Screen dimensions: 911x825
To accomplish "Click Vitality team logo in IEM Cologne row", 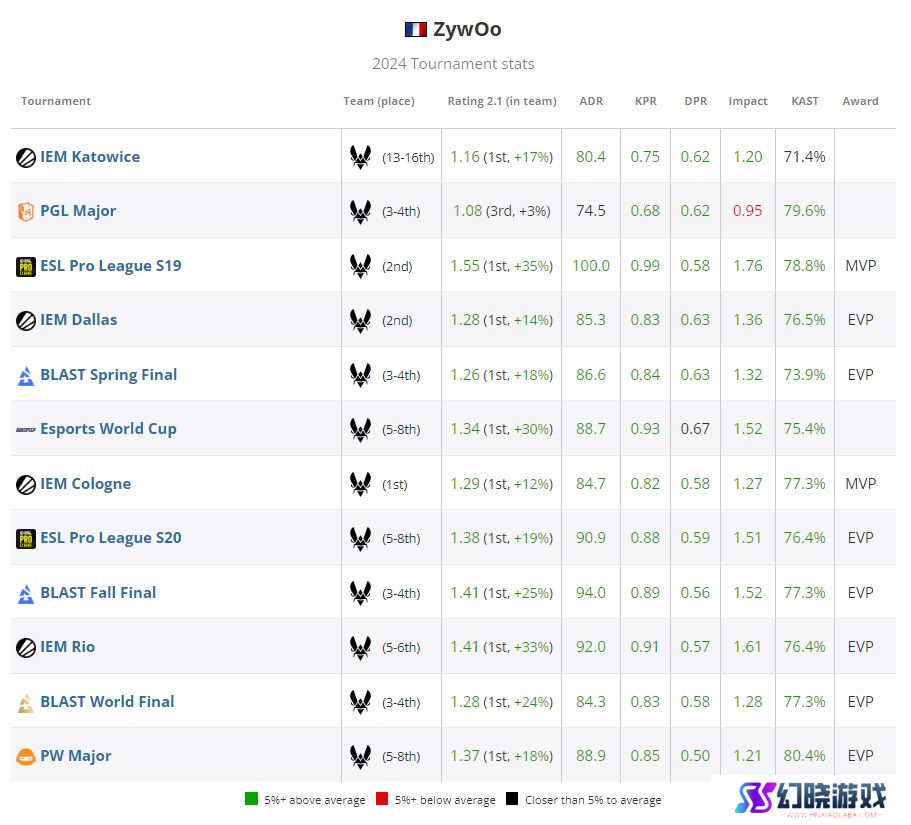I will pos(360,484).
